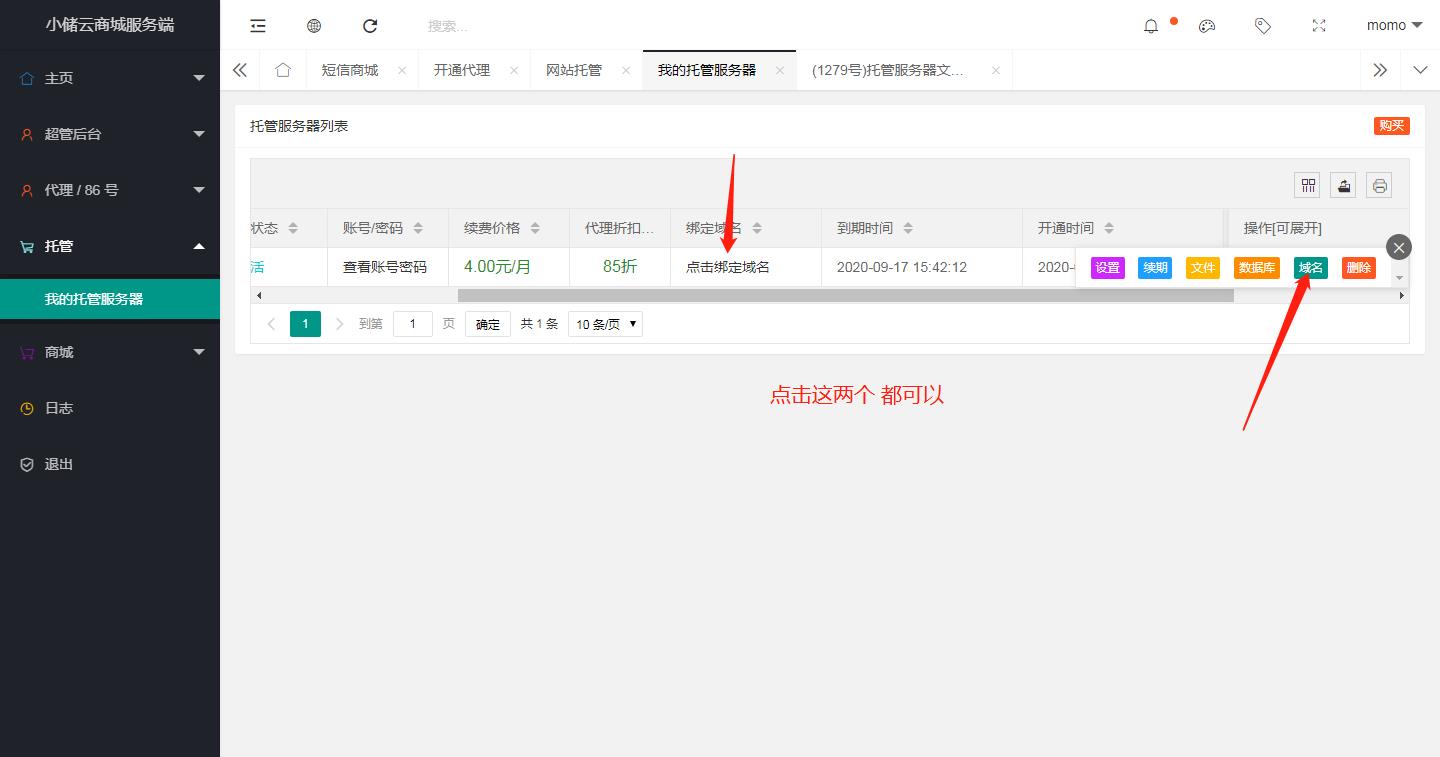This screenshot has height=757, width=1440.
Task: Click the purple 设置 button
Action: [1108, 268]
